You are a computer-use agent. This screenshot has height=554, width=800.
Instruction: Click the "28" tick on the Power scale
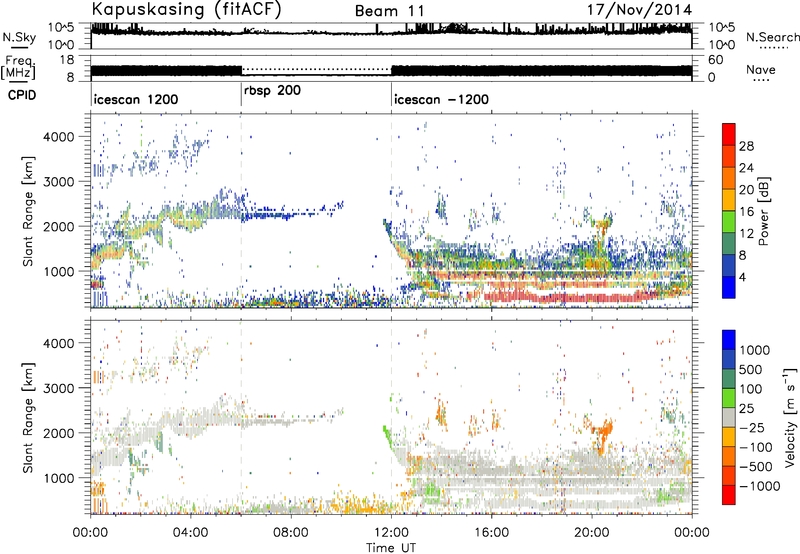point(746,146)
